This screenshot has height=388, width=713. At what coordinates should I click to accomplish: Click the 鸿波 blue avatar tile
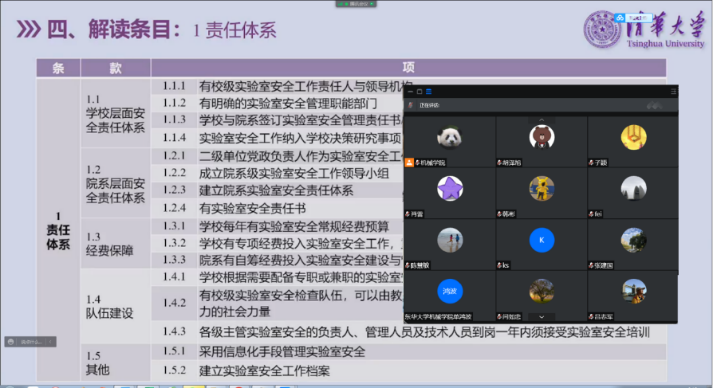[450, 291]
